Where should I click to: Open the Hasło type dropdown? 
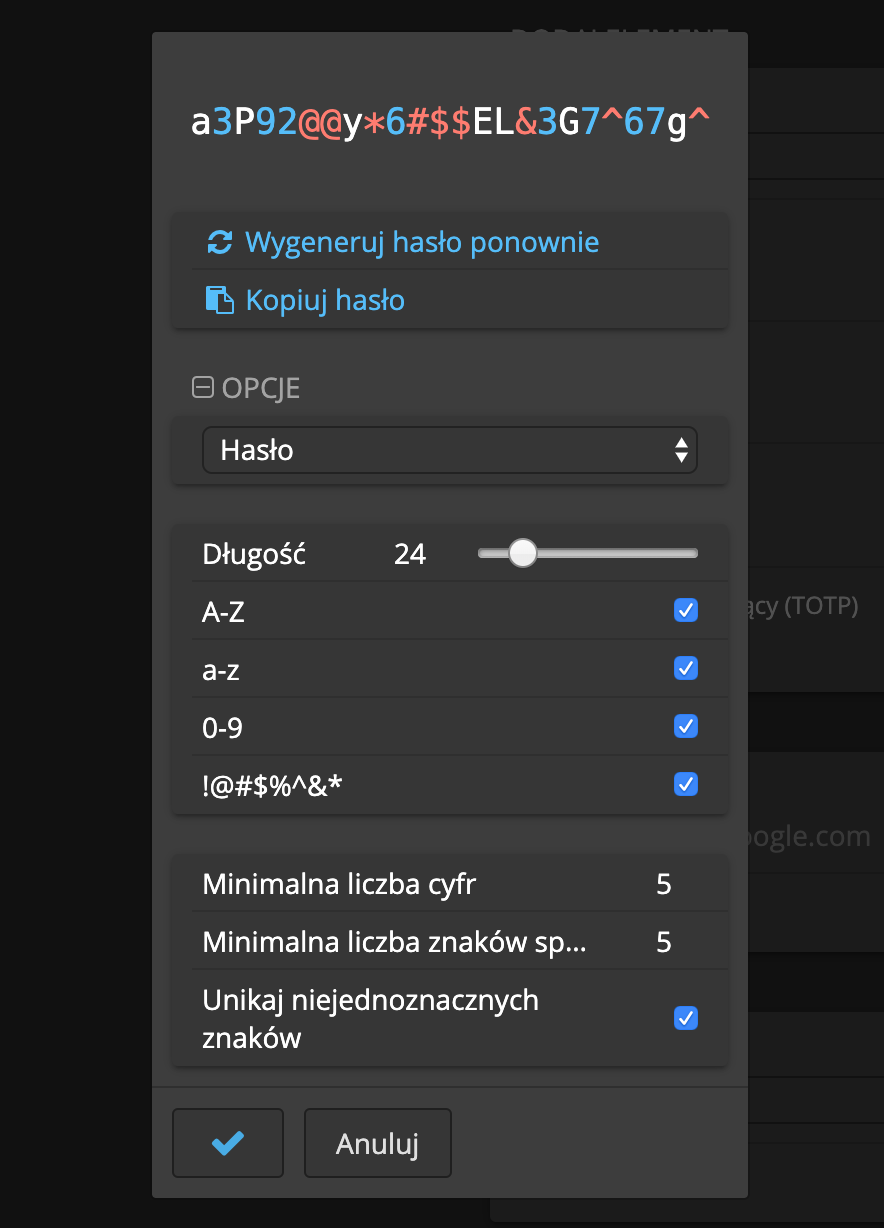450,450
